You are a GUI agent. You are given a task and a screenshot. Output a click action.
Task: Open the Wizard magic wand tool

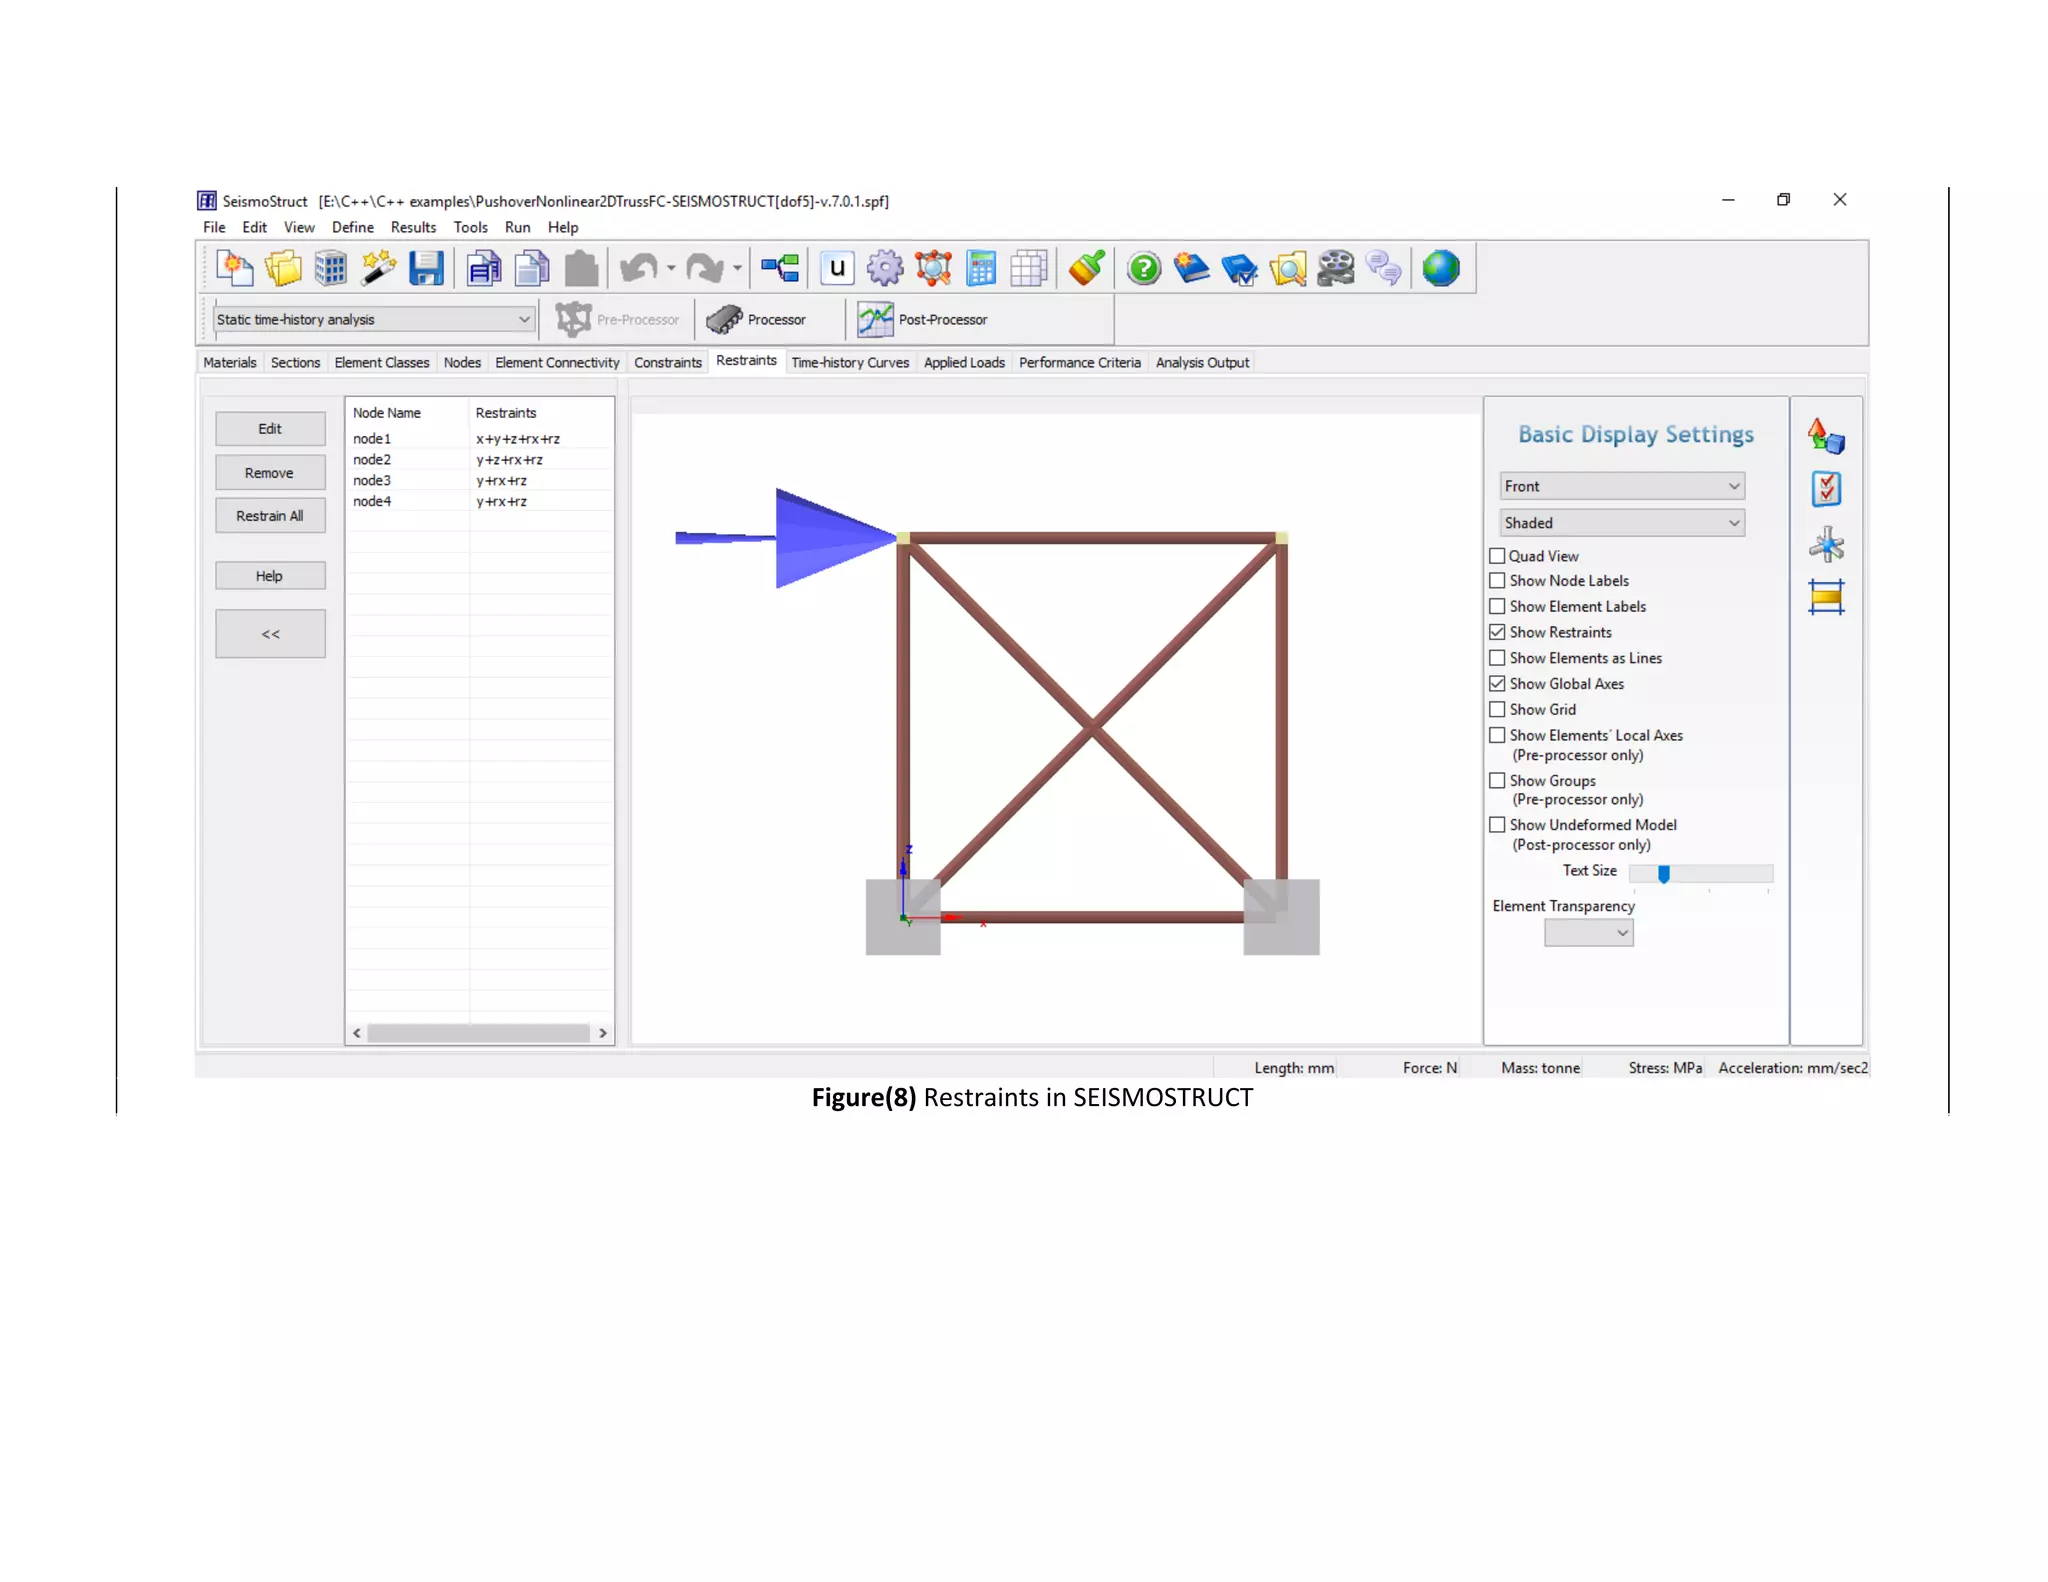tap(378, 269)
